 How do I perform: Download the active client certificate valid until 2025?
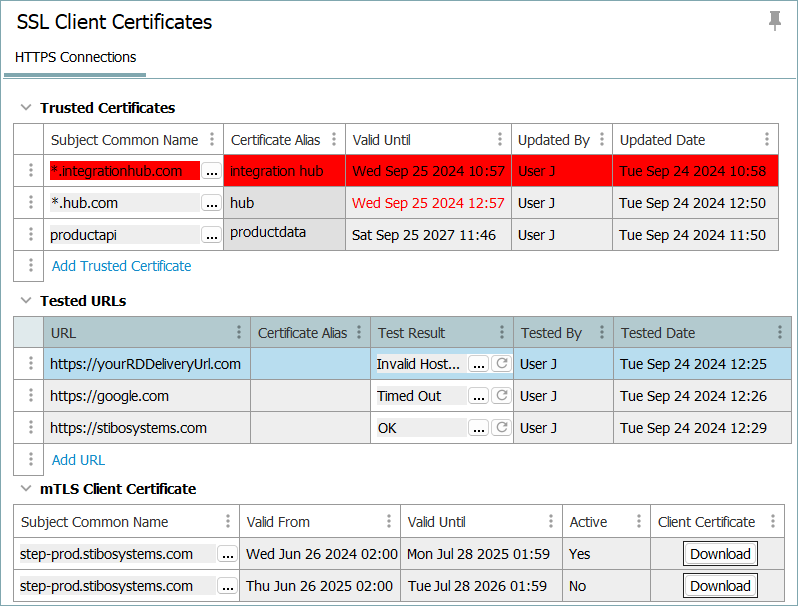pyautogui.click(x=719, y=554)
